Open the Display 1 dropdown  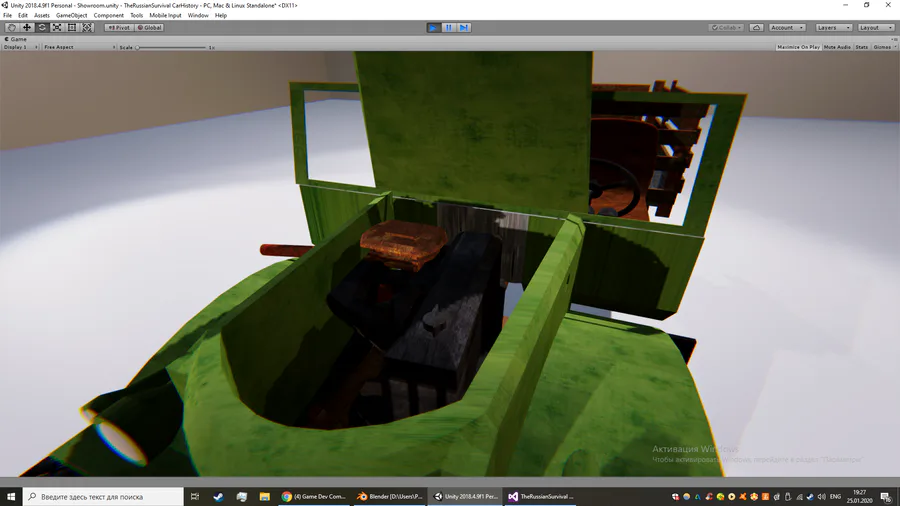point(20,47)
